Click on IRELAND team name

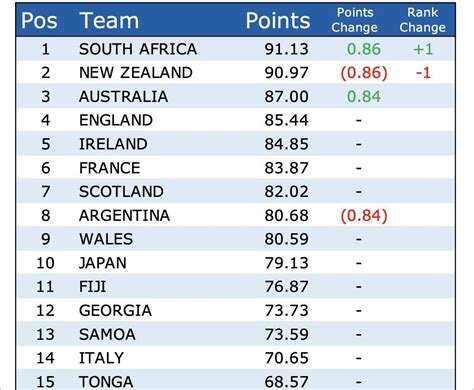[113, 144]
